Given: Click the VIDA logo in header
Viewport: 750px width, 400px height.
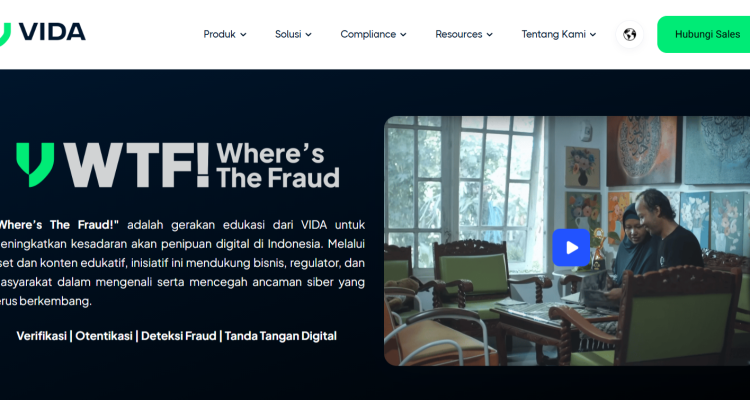Looking at the screenshot, I should 42,34.
